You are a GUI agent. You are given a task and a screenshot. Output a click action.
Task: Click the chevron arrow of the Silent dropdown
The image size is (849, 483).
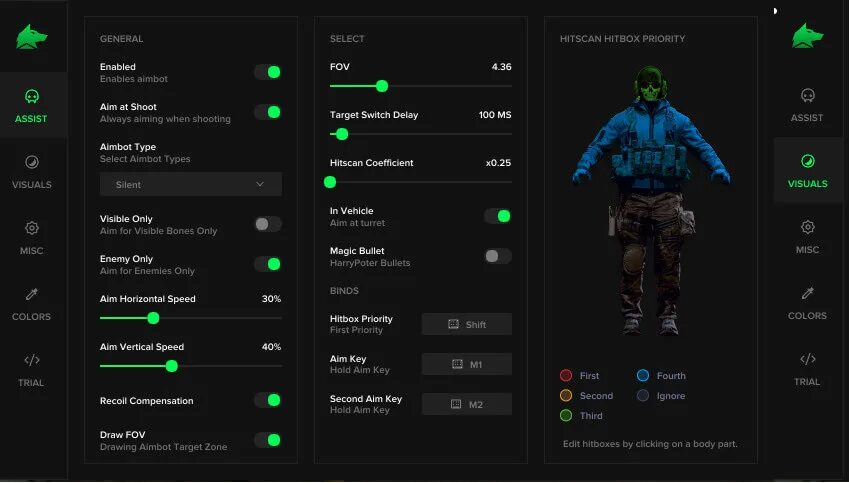pyautogui.click(x=260, y=185)
